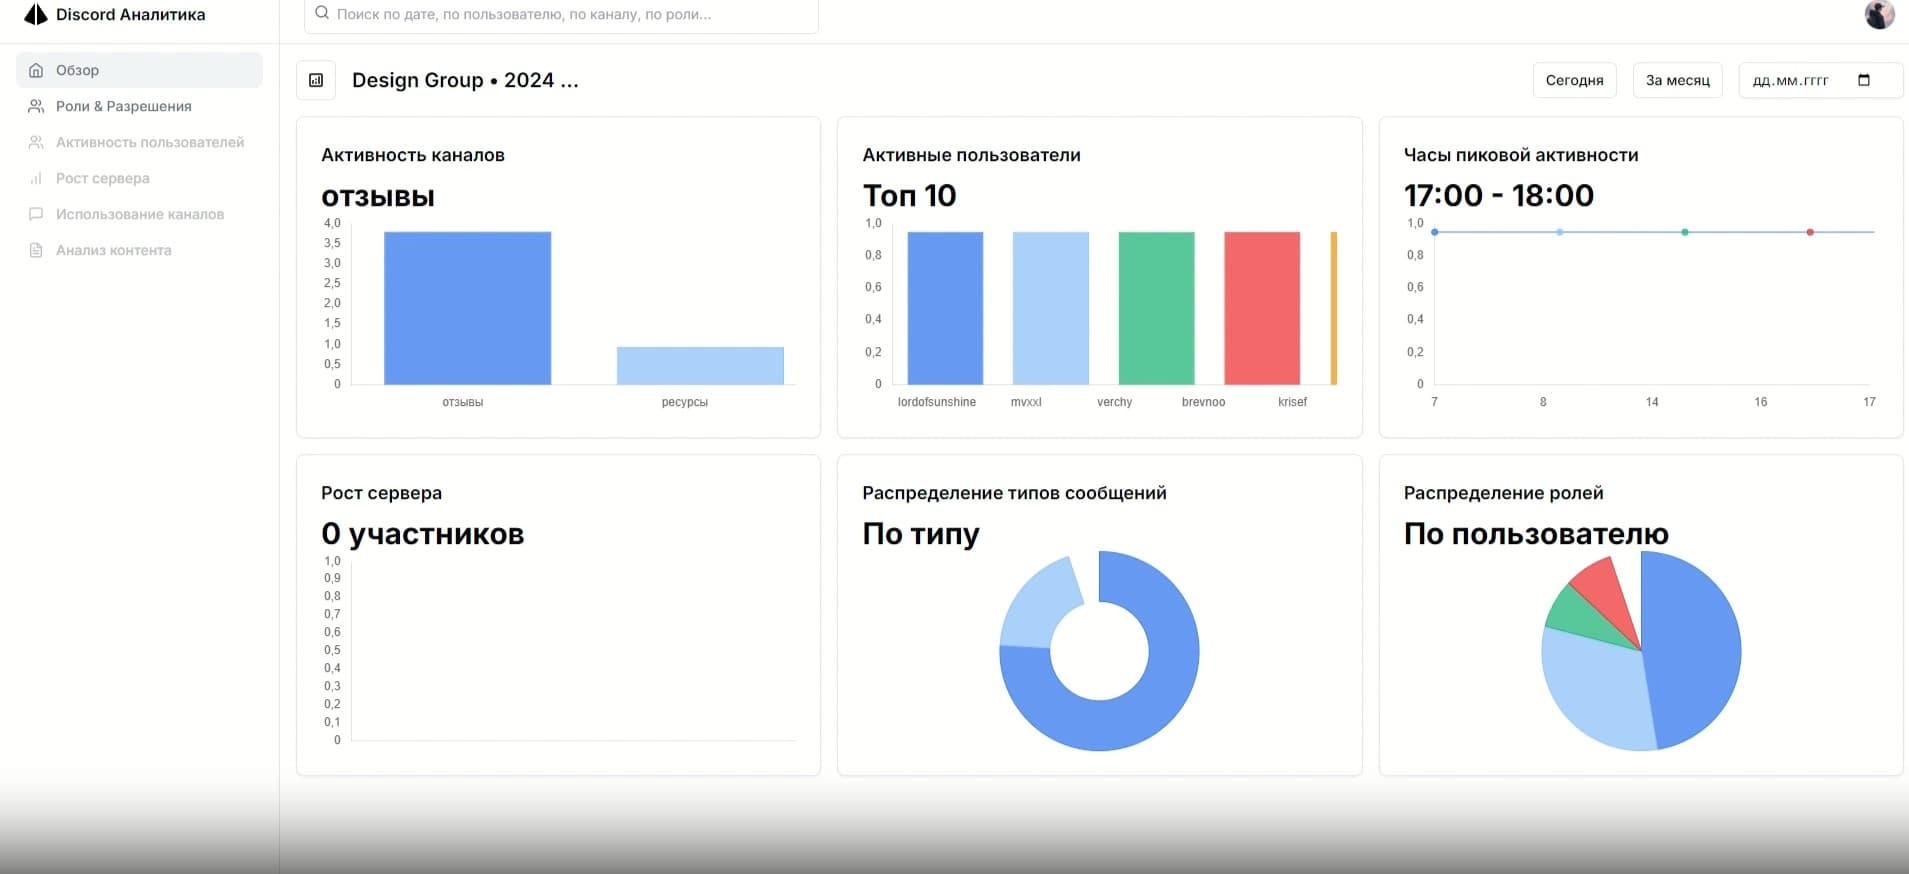This screenshot has height=874, width=1909.
Task: Click the blue point on peak hours line
Action: point(1435,232)
